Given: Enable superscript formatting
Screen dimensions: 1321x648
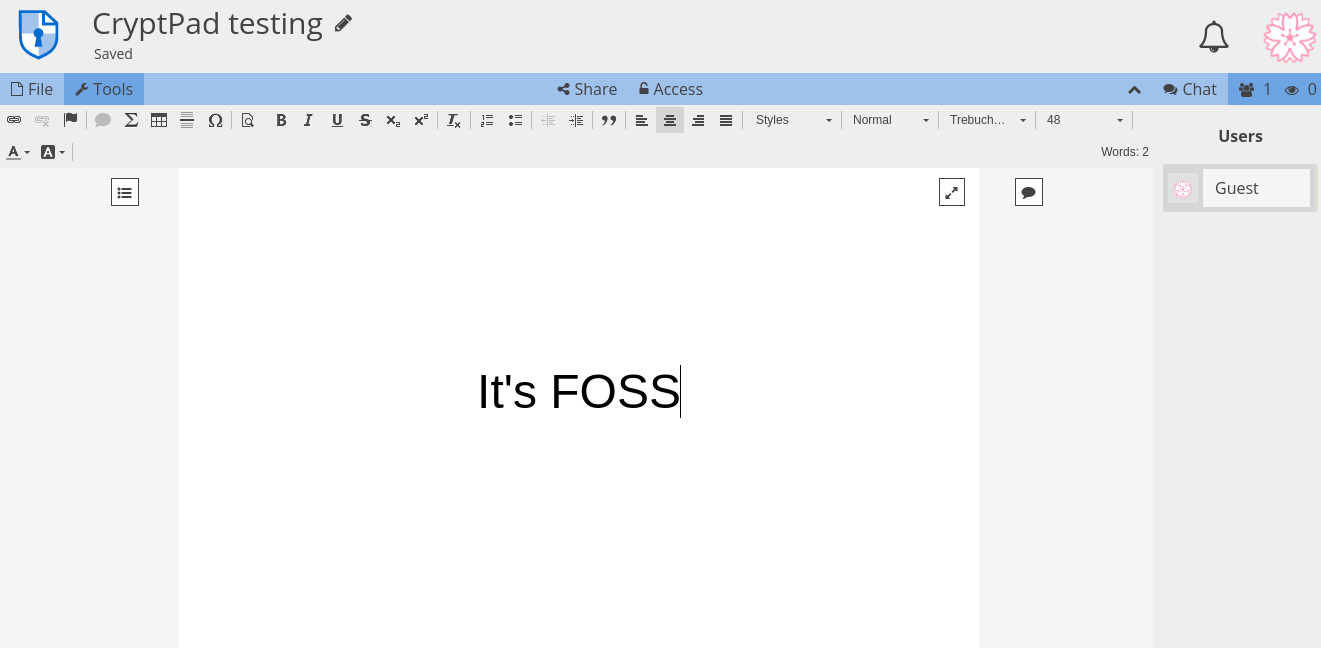Looking at the screenshot, I should 421,120.
